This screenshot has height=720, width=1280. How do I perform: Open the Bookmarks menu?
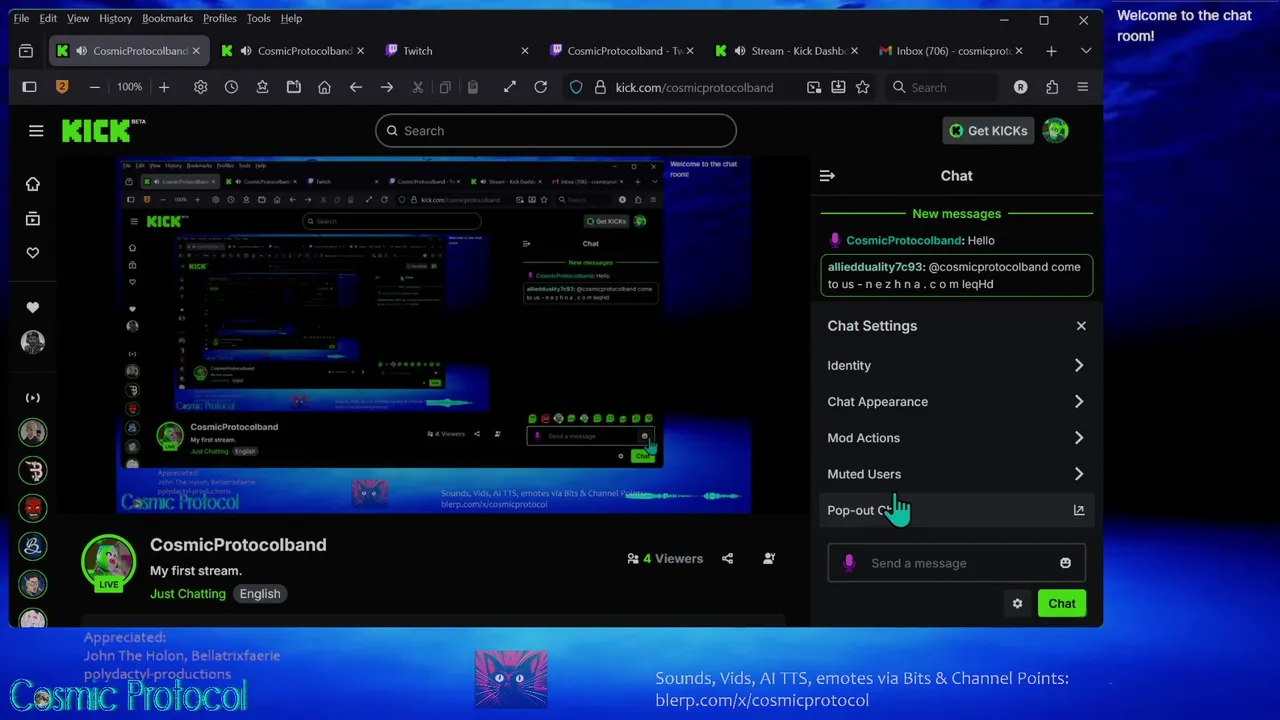[167, 18]
